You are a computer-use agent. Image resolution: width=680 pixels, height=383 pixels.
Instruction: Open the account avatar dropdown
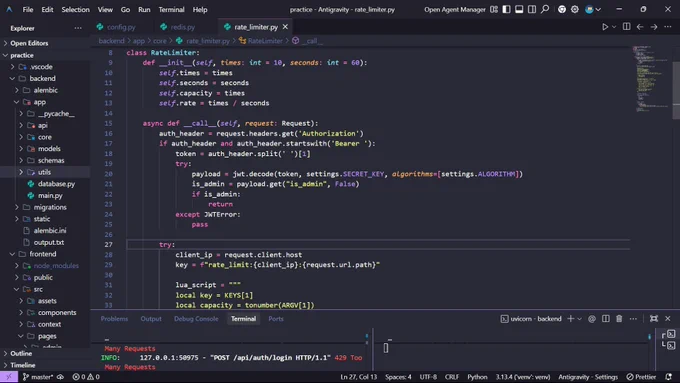pyautogui.click(x=593, y=9)
